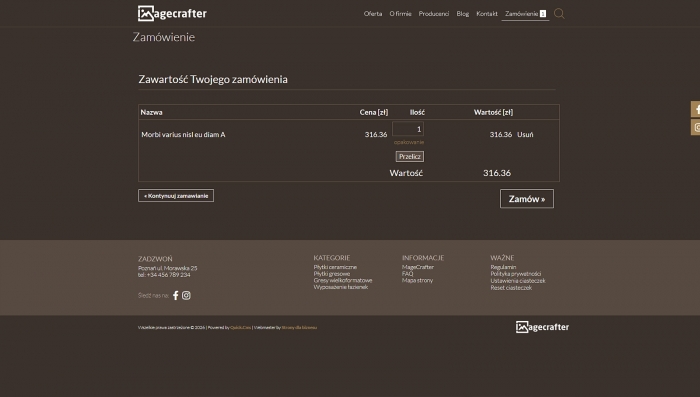Screen dimensions: 700x397
Task: Open Polityka prywatności link
Action: click(516, 274)
